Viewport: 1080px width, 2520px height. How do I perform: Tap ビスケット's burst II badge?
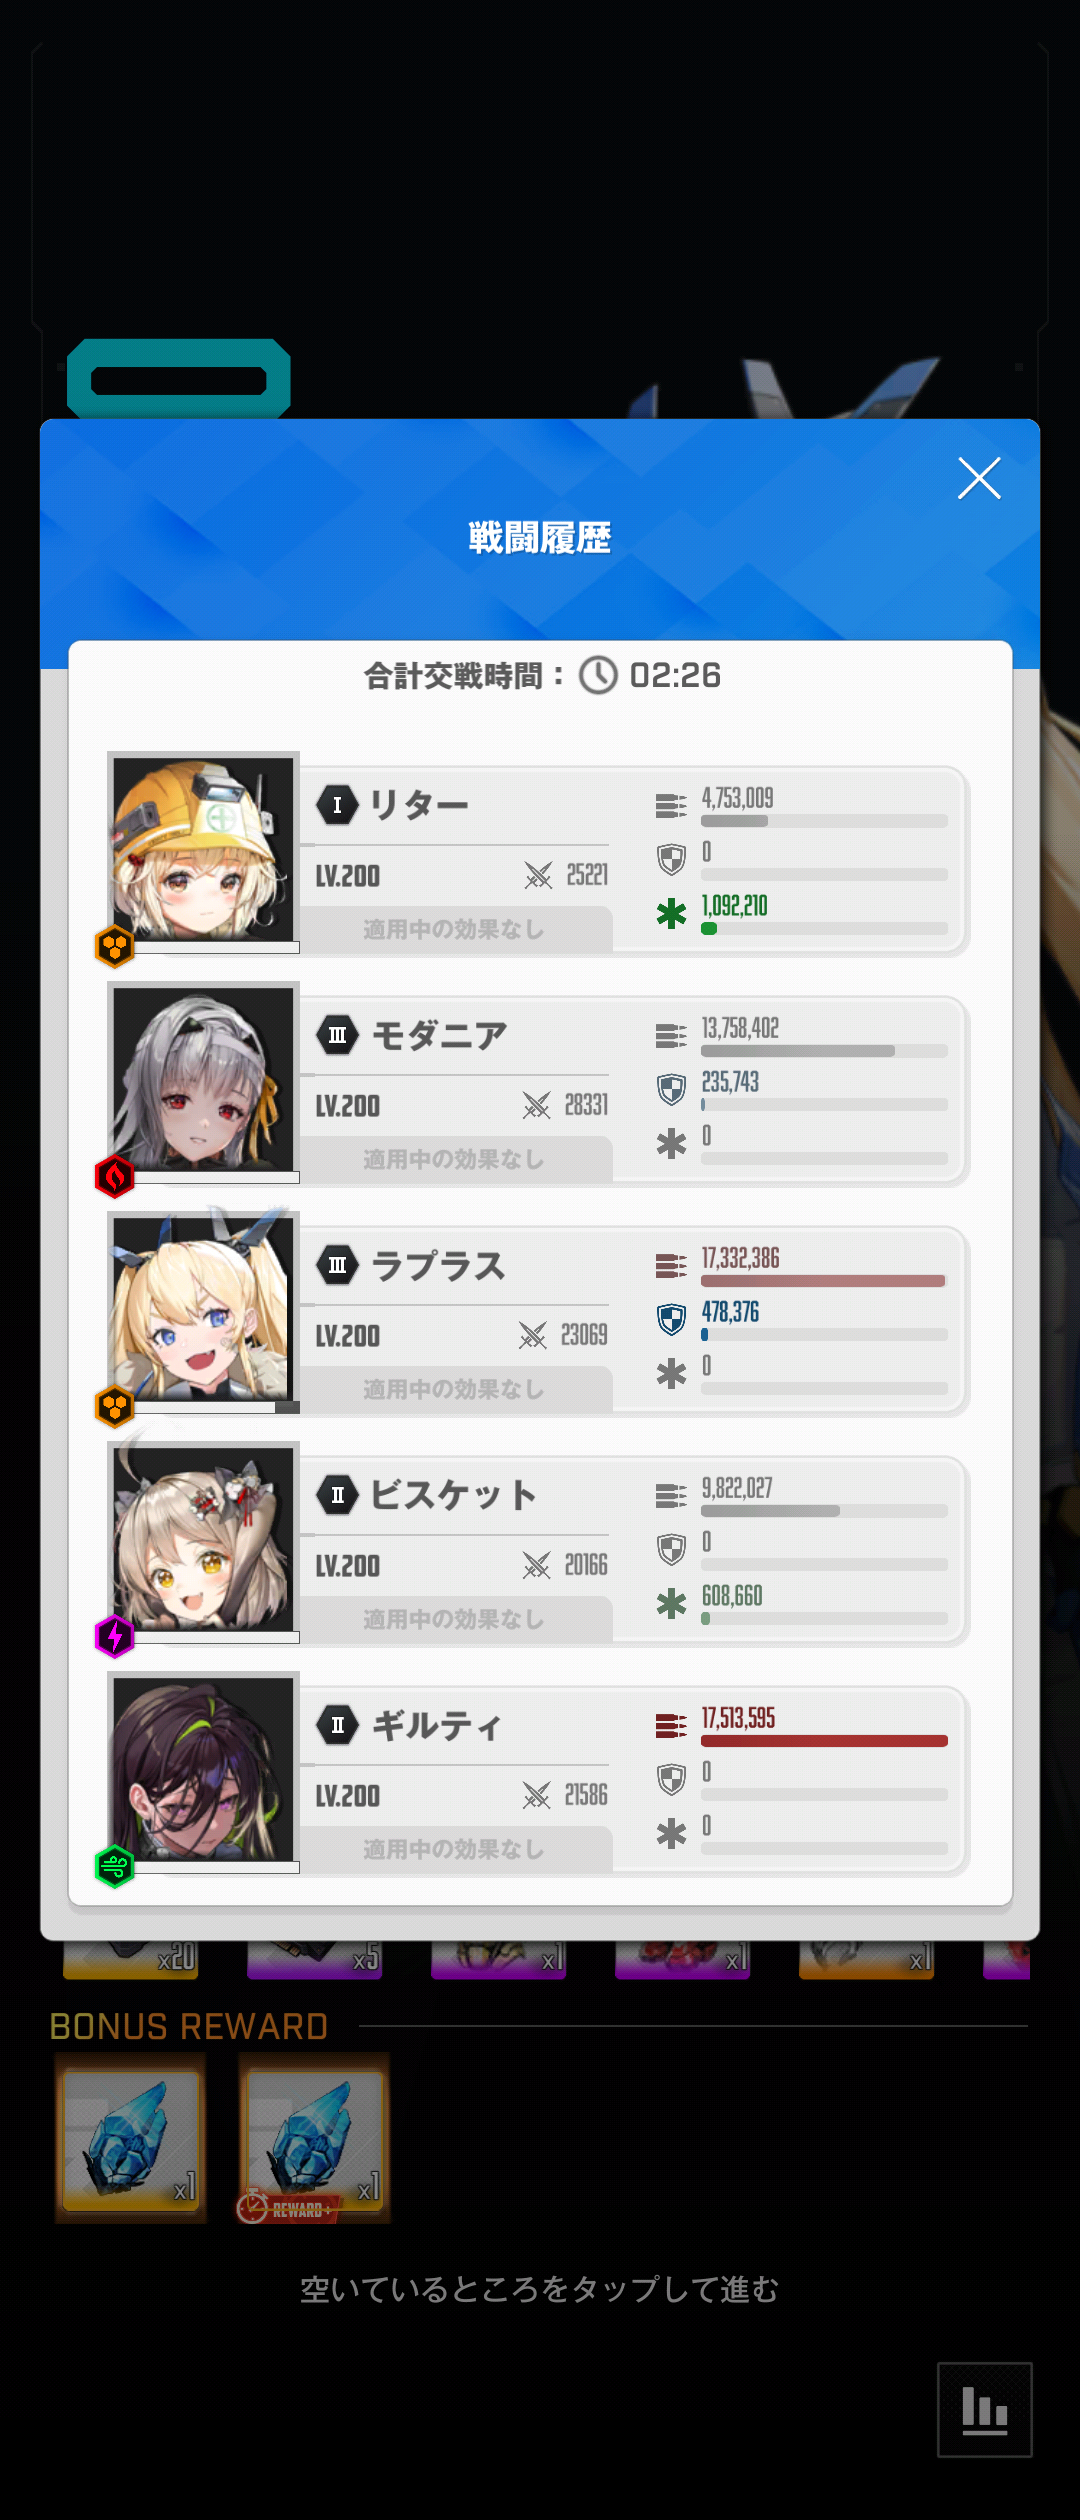(338, 1495)
